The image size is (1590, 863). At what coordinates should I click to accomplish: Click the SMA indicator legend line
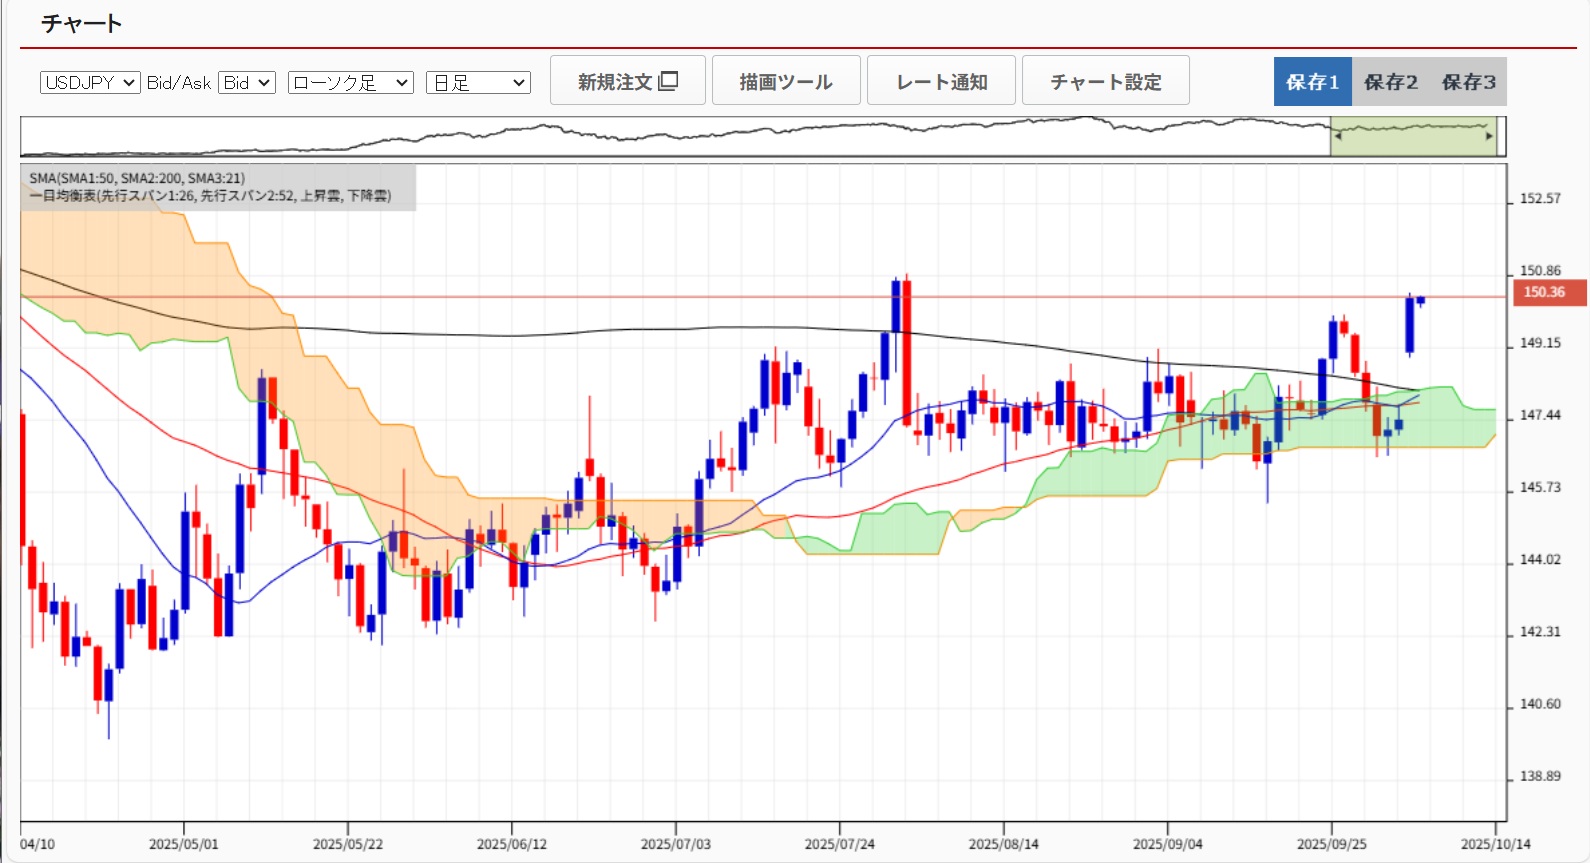[137, 178]
